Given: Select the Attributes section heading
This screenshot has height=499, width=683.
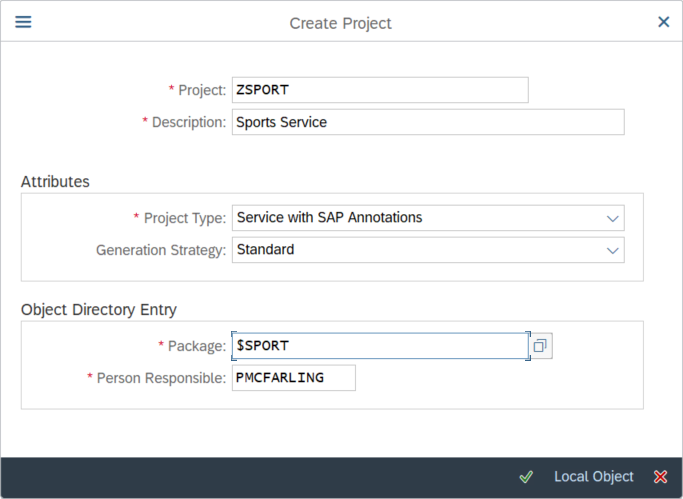Looking at the screenshot, I should (55, 182).
